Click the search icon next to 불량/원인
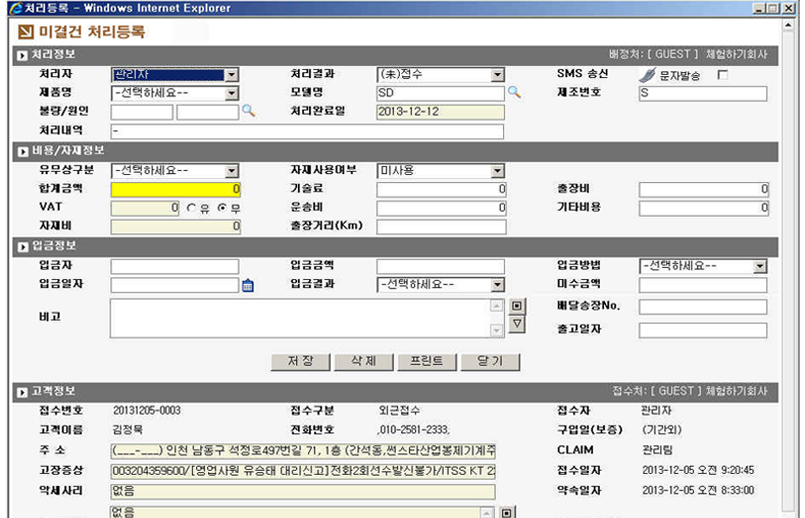The image size is (805, 518). pos(247,112)
